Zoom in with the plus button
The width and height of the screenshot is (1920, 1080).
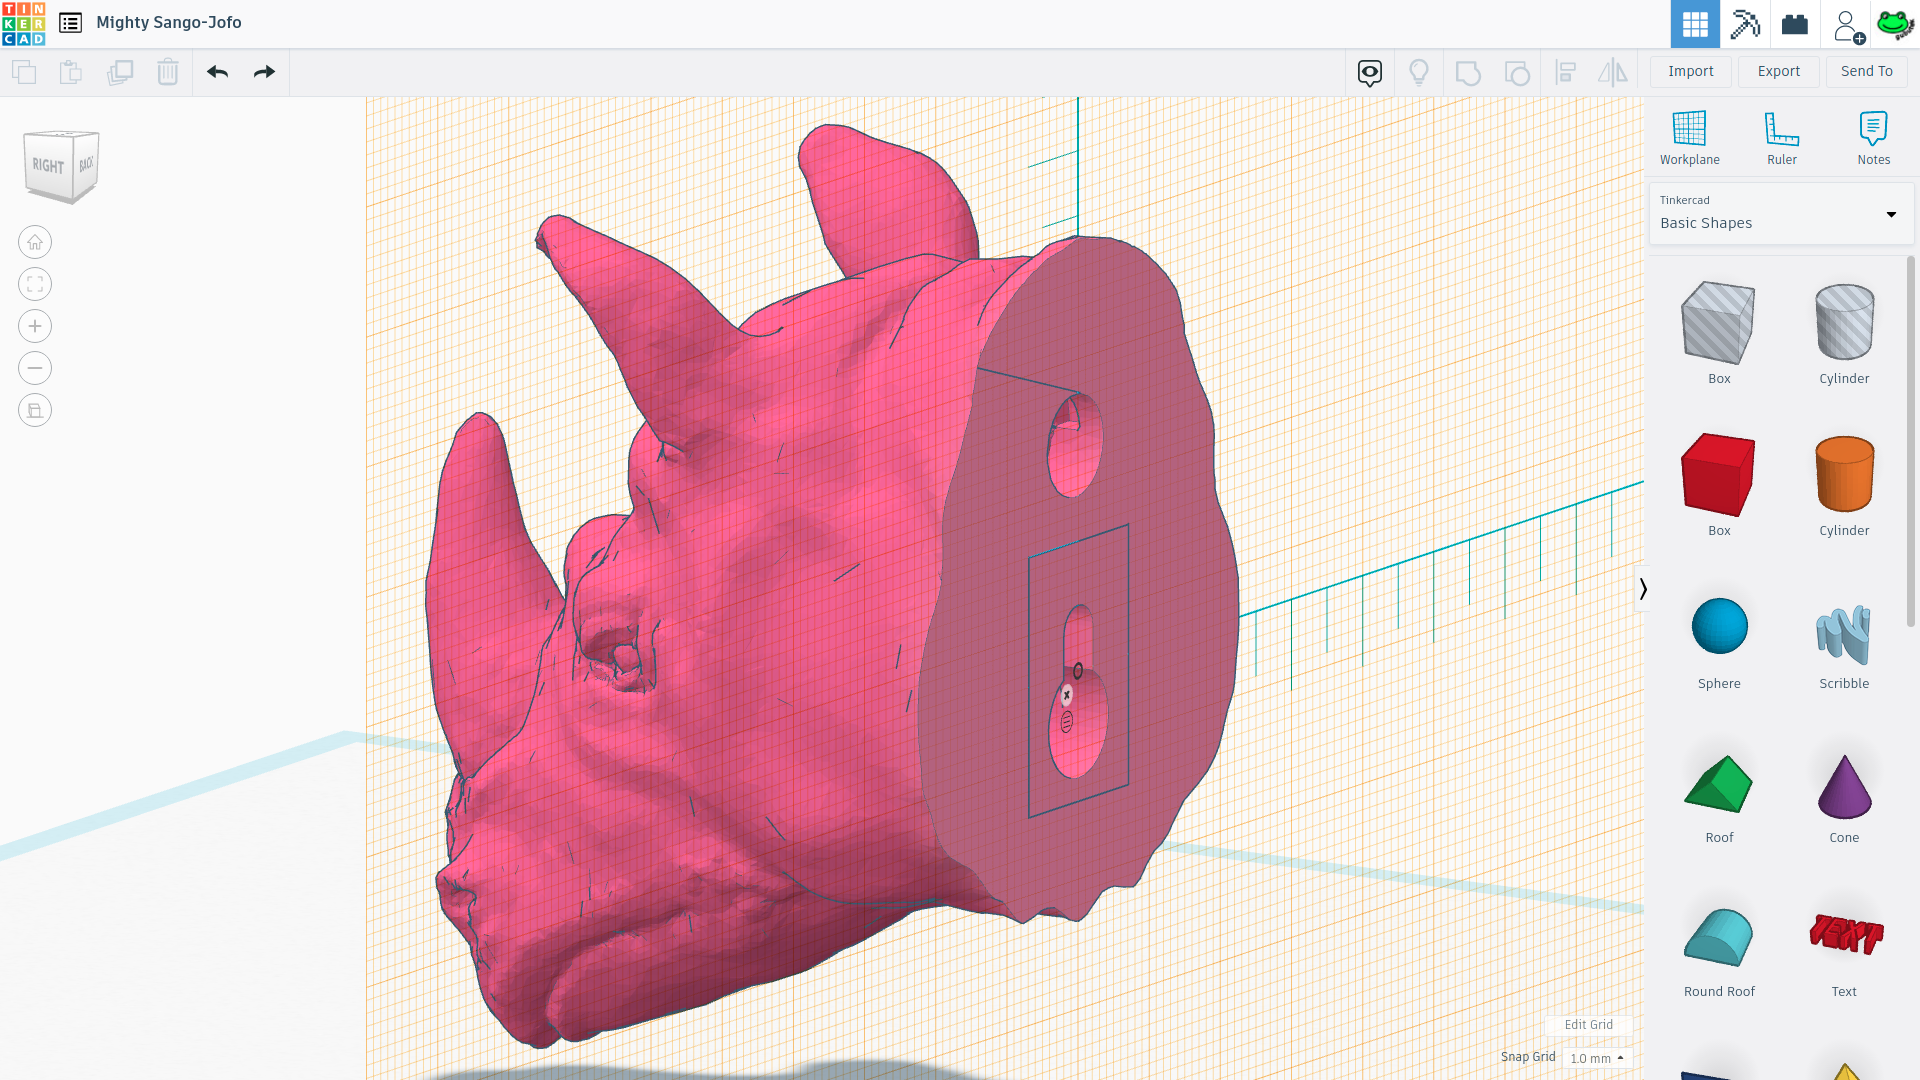(x=35, y=326)
